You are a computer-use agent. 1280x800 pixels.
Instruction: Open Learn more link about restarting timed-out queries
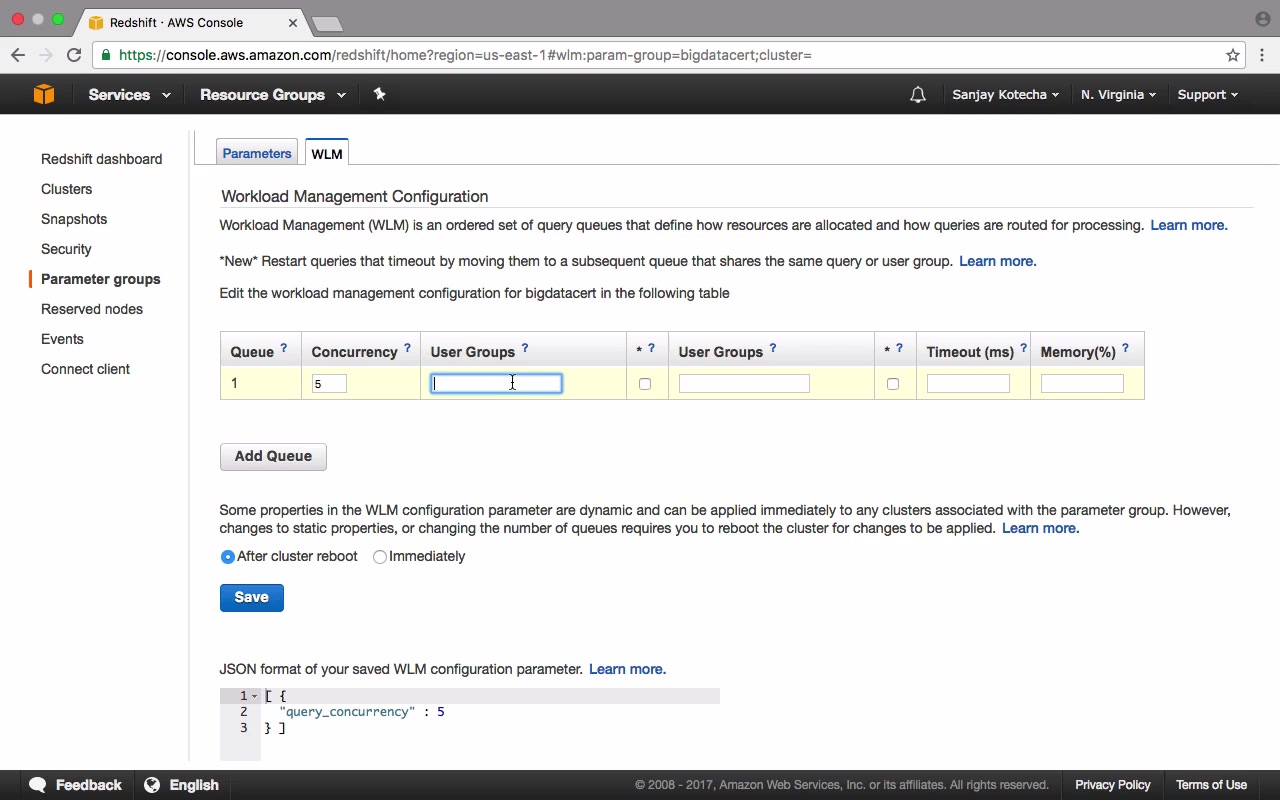[x=998, y=261]
